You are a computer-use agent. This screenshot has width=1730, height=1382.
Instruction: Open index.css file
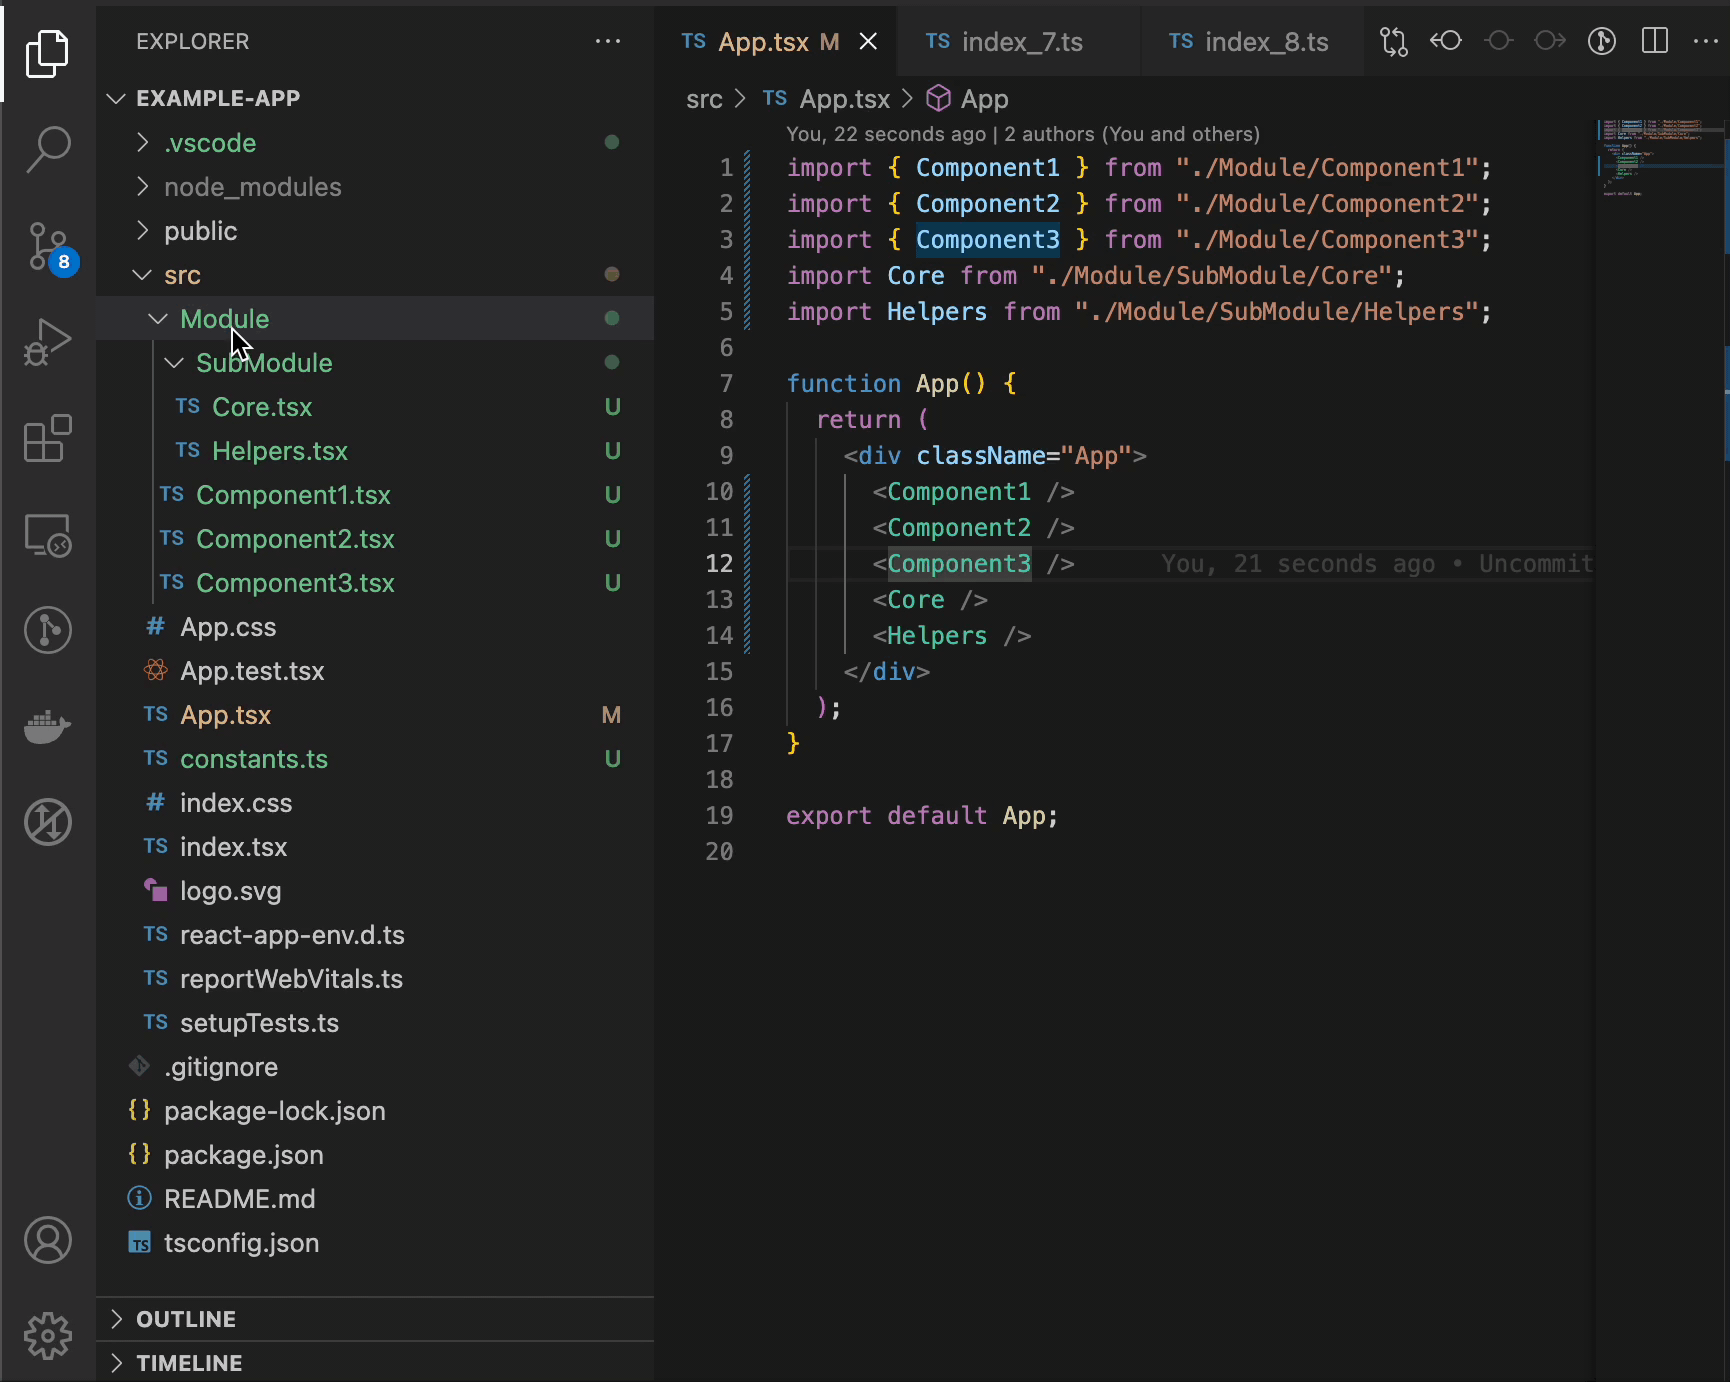(375, 802)
